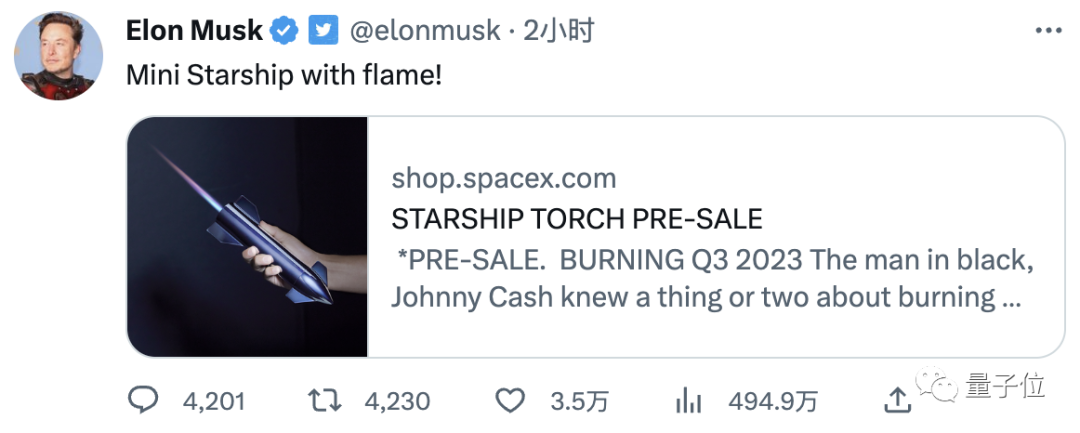The height and width of the screenshot is (433, 1080).
Task: Click the share upload icon
Action: click(x=899, y=400)
